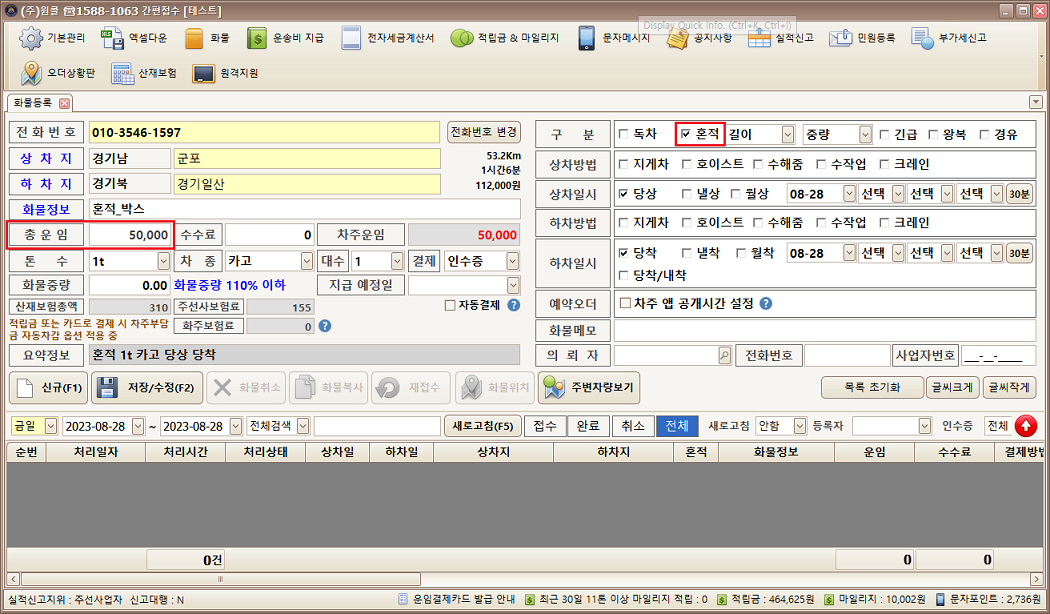
Task: Switch to the 완료 filter tab
Action: coord(587,426)
